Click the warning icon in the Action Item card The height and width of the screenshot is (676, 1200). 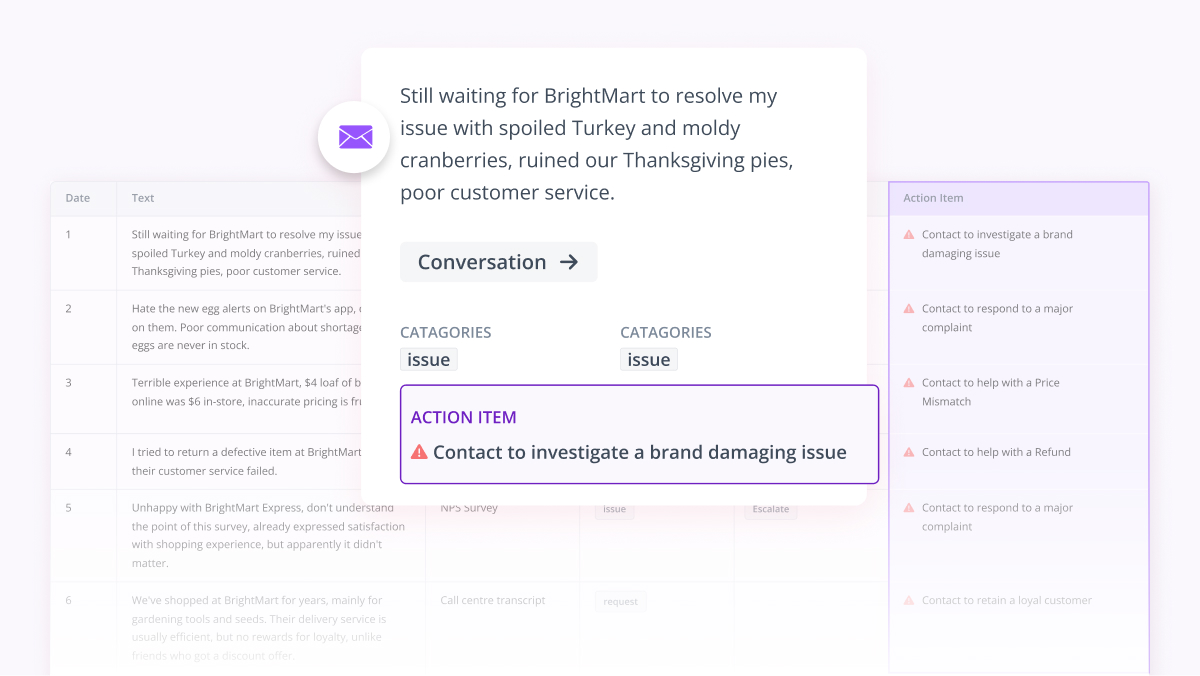419,452
